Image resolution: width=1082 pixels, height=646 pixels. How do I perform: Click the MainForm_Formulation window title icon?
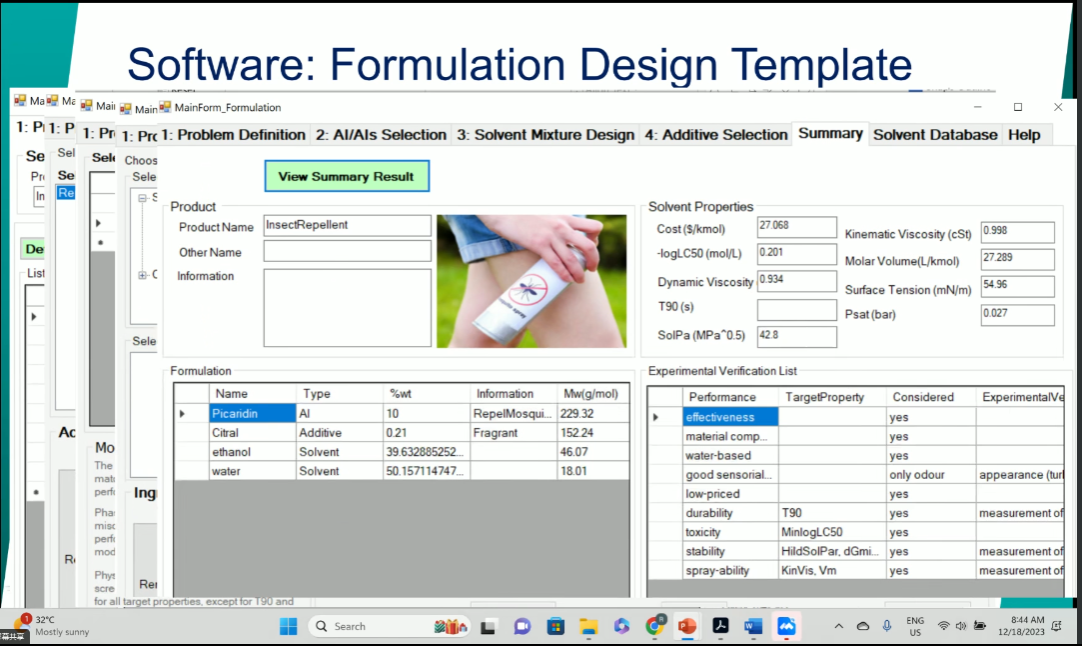point(165,108)
